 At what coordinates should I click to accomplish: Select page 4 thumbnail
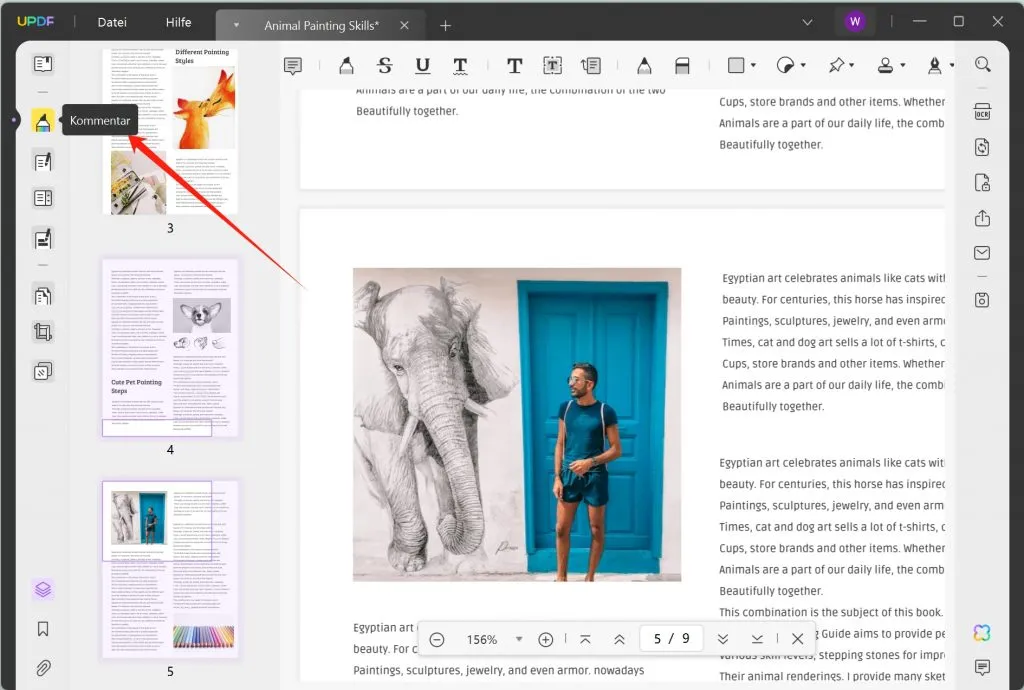[170, 348]
